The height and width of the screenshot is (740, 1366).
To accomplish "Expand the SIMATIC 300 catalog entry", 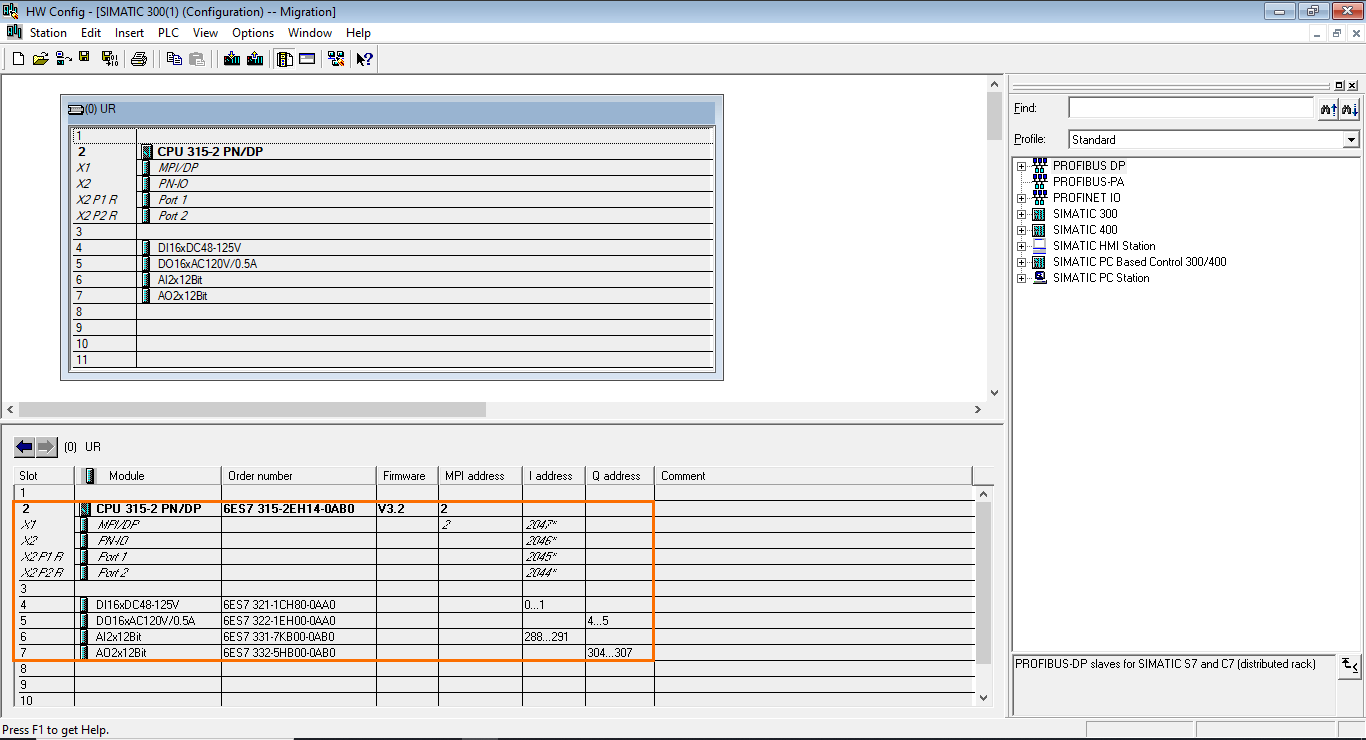I will coord(1021,213).
